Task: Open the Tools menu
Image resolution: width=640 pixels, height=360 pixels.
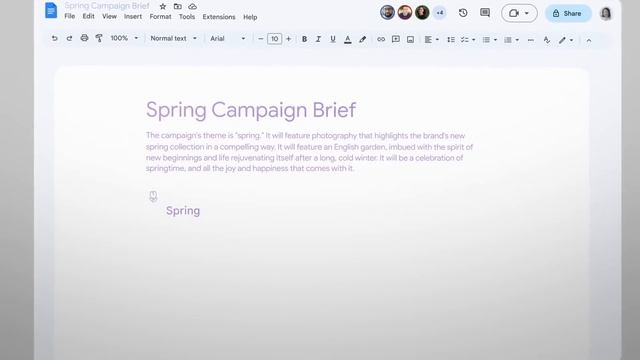Action: (x=187, y=17)
